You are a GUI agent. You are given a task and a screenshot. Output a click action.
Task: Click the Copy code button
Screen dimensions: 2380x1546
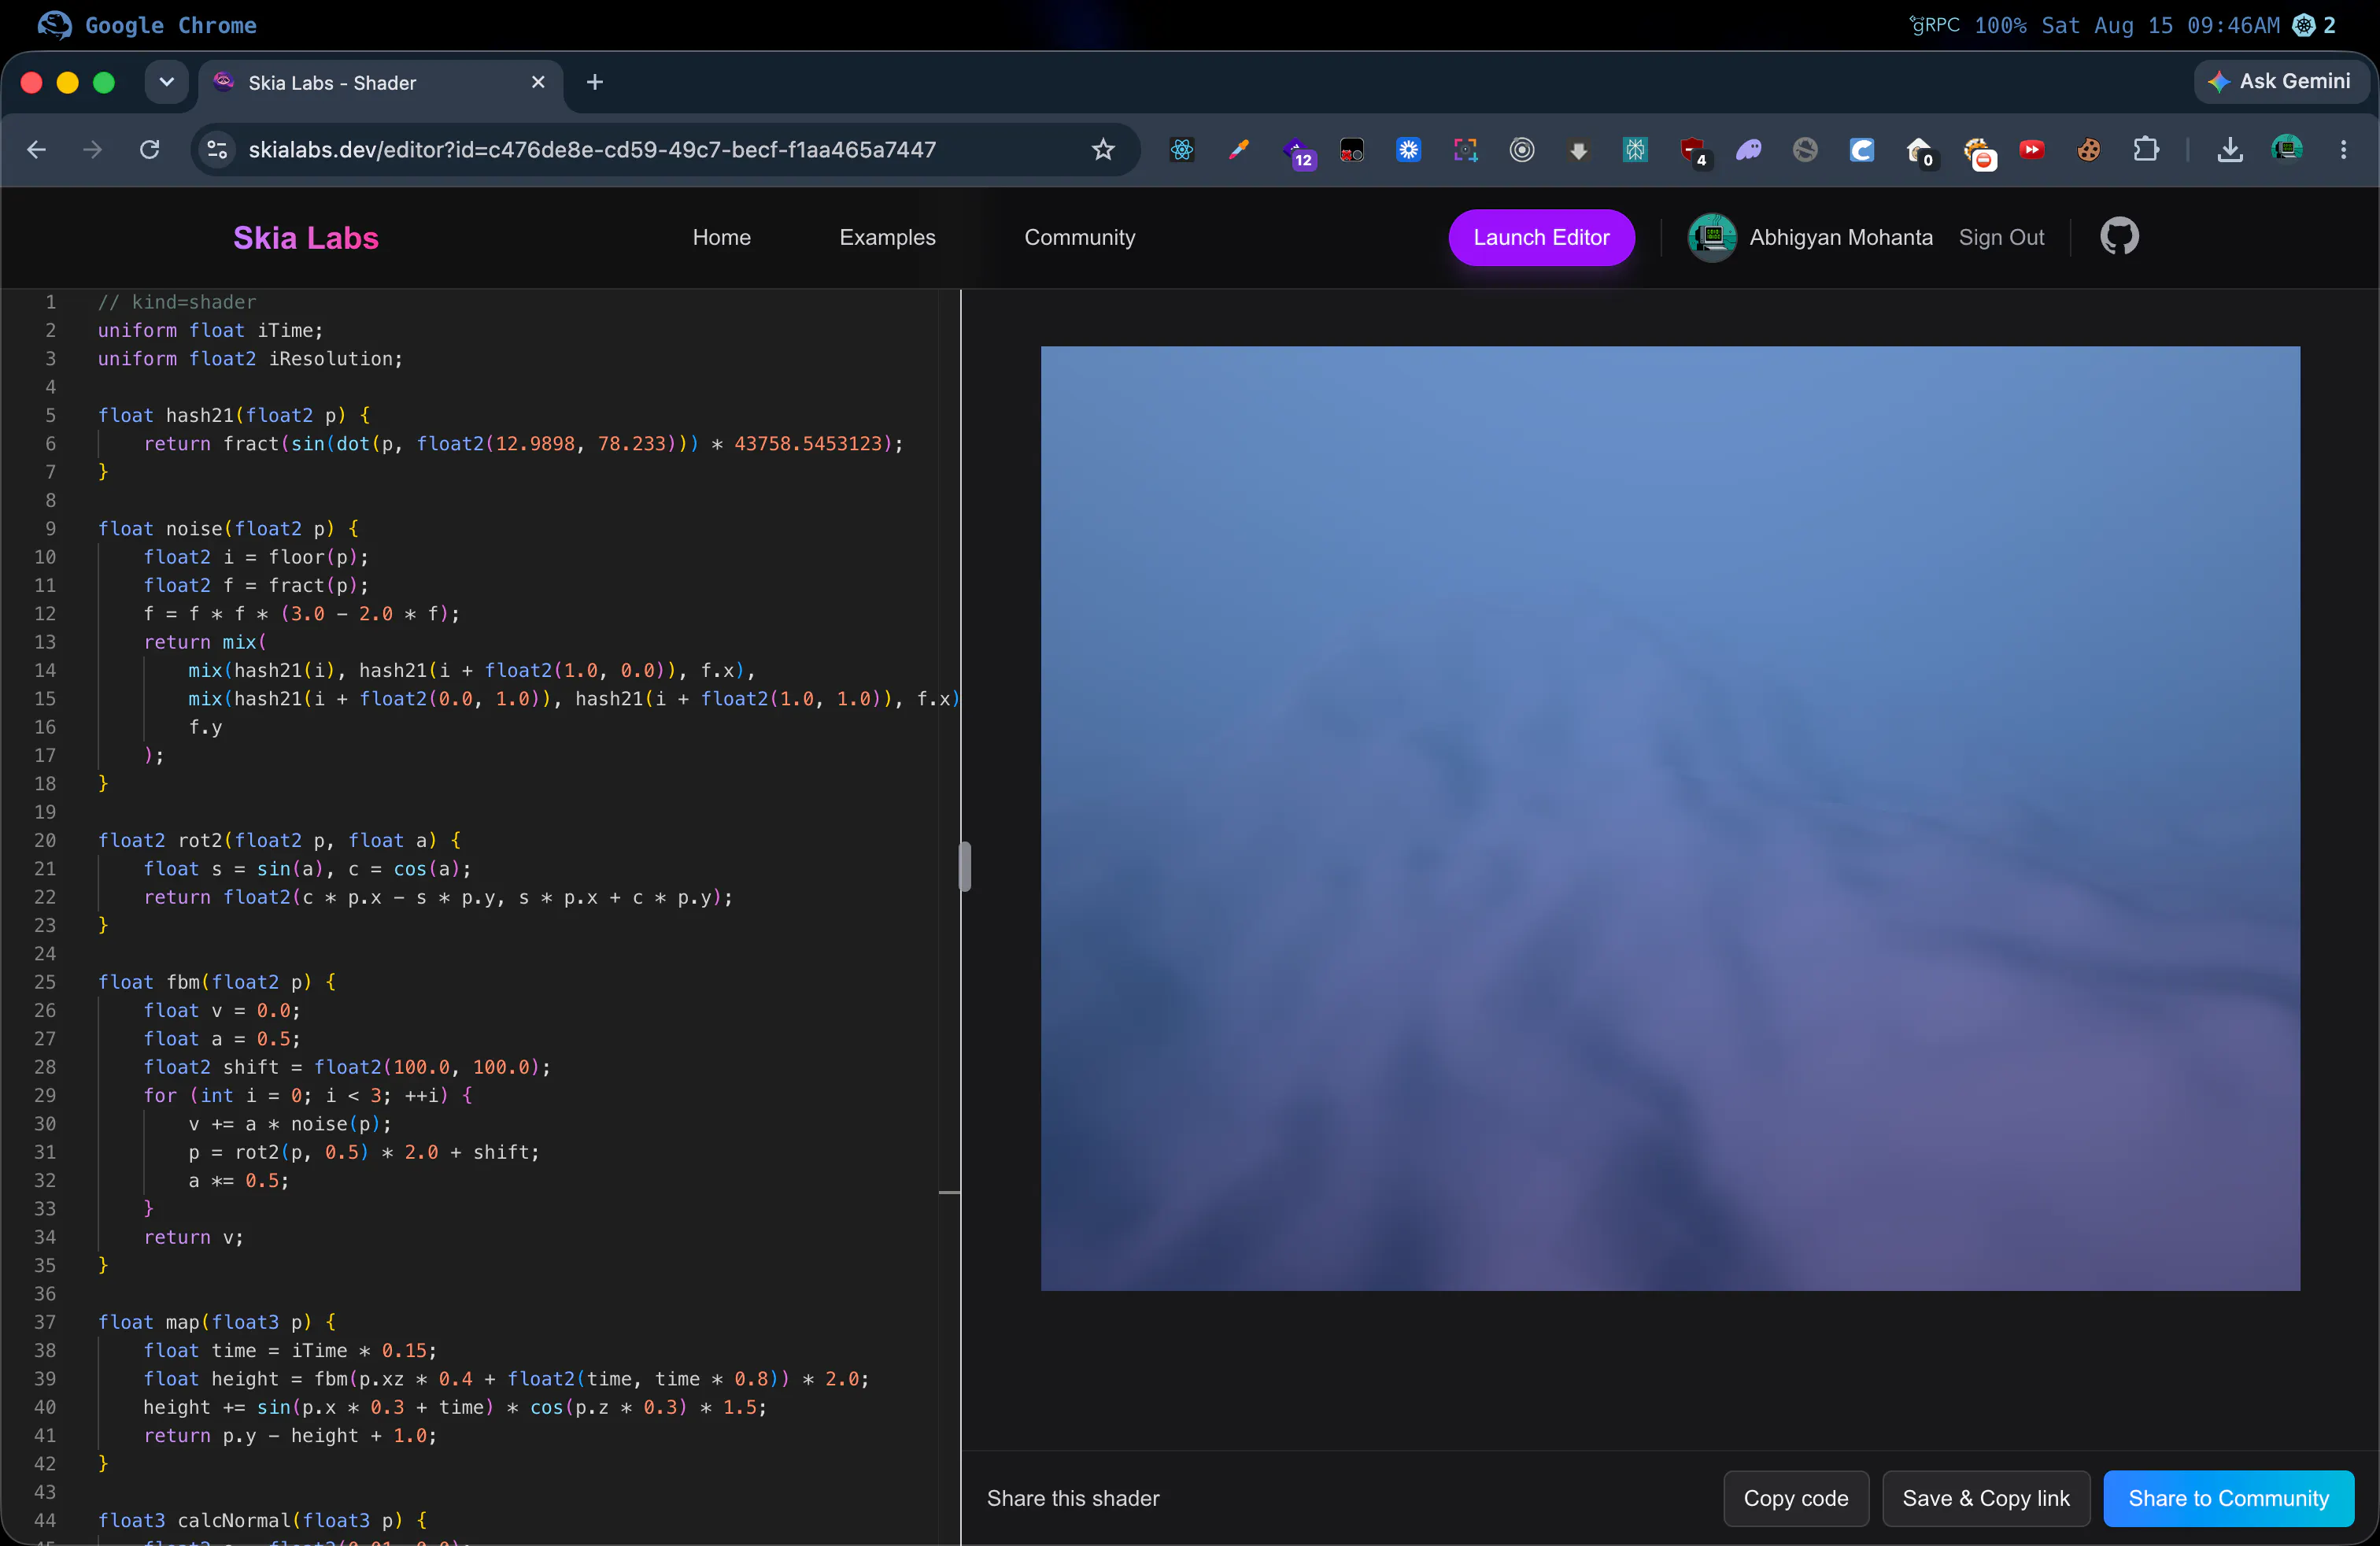[1795, 1497]
